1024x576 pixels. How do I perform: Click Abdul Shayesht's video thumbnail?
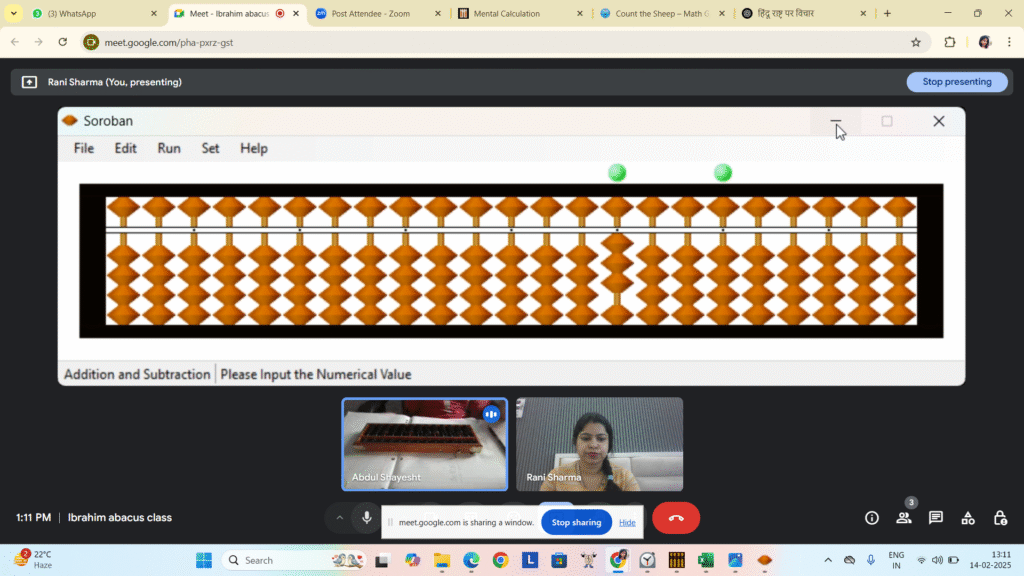[425, 444]
